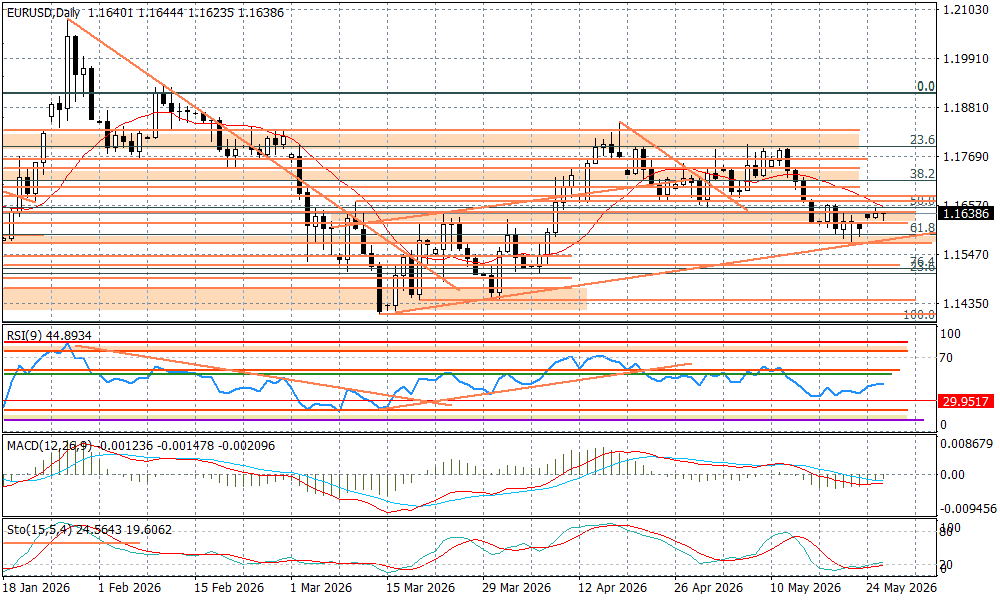Select the Fibonacci 100.0 level label

(919, 314)
